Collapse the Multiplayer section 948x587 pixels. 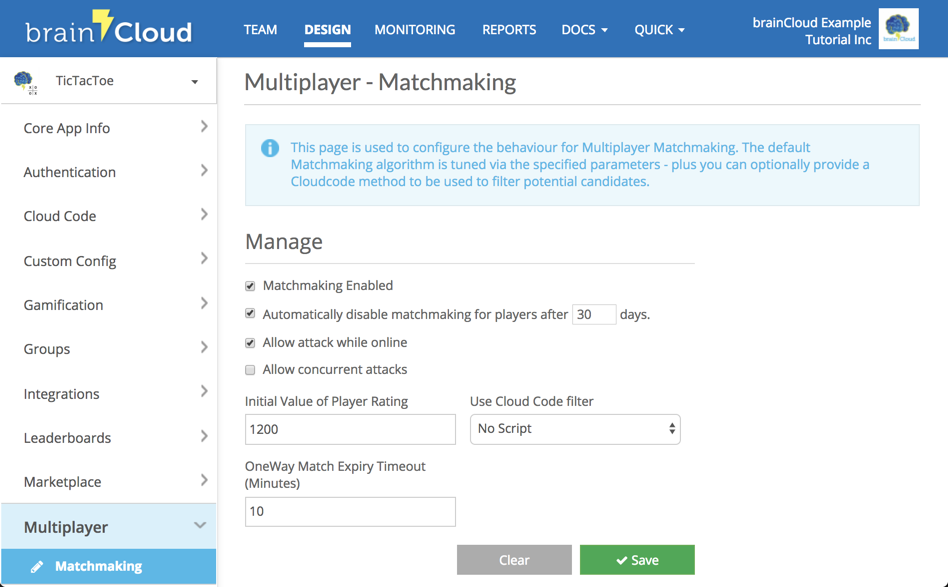point(199,524)
